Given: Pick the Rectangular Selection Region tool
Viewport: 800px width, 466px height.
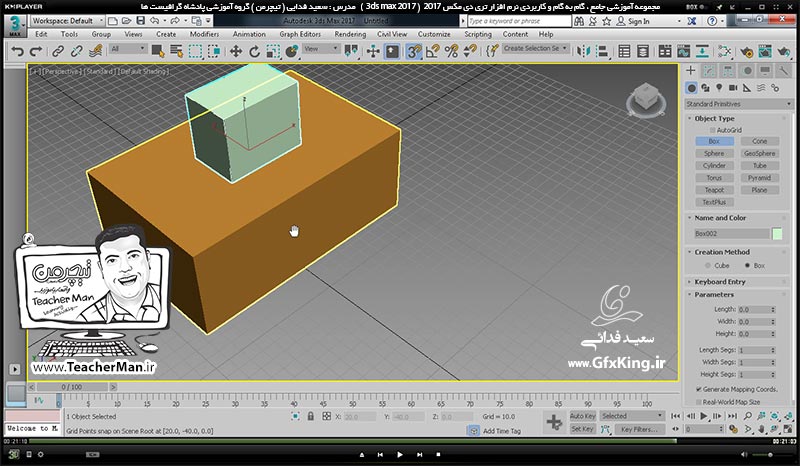Looking at the screenshot, I should click(x=195, y=51).
